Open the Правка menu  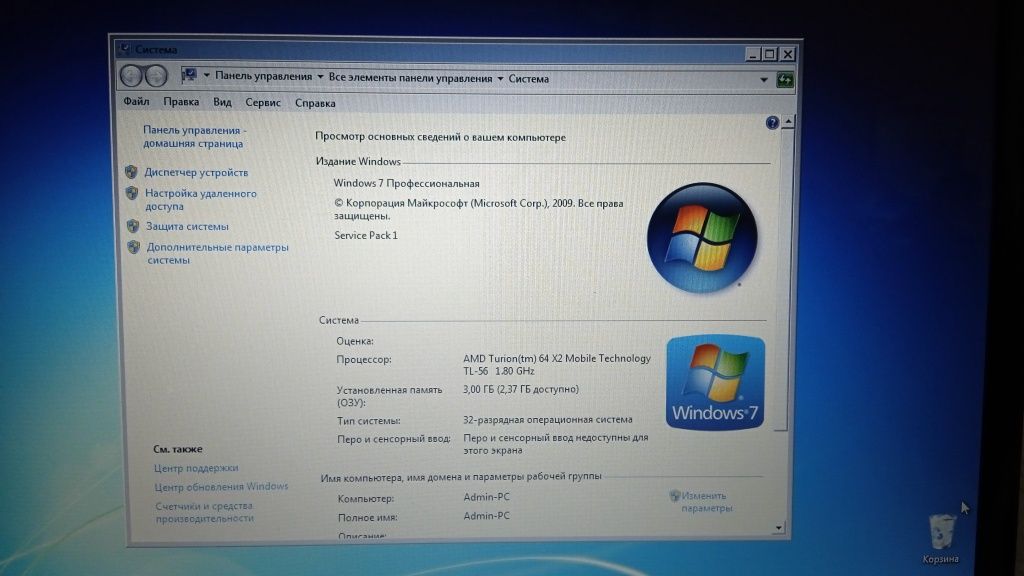[181, 102]
